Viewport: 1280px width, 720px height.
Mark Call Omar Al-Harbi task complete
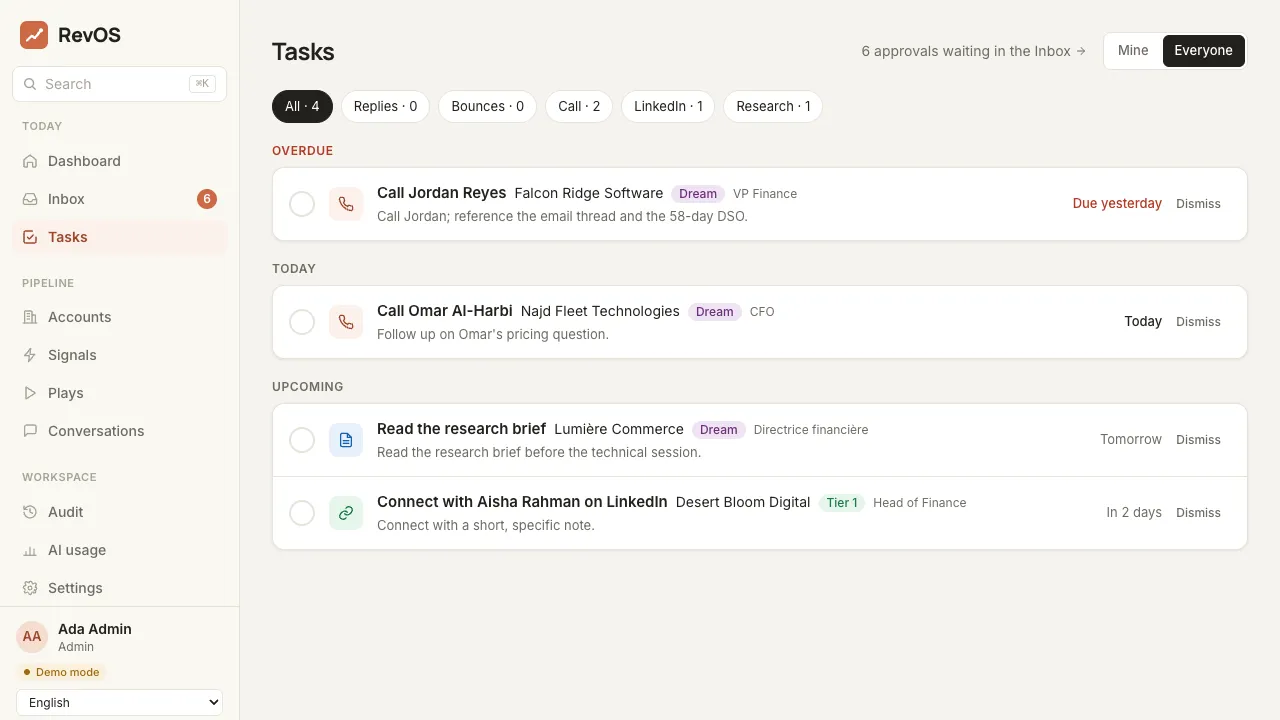(302, 322)
